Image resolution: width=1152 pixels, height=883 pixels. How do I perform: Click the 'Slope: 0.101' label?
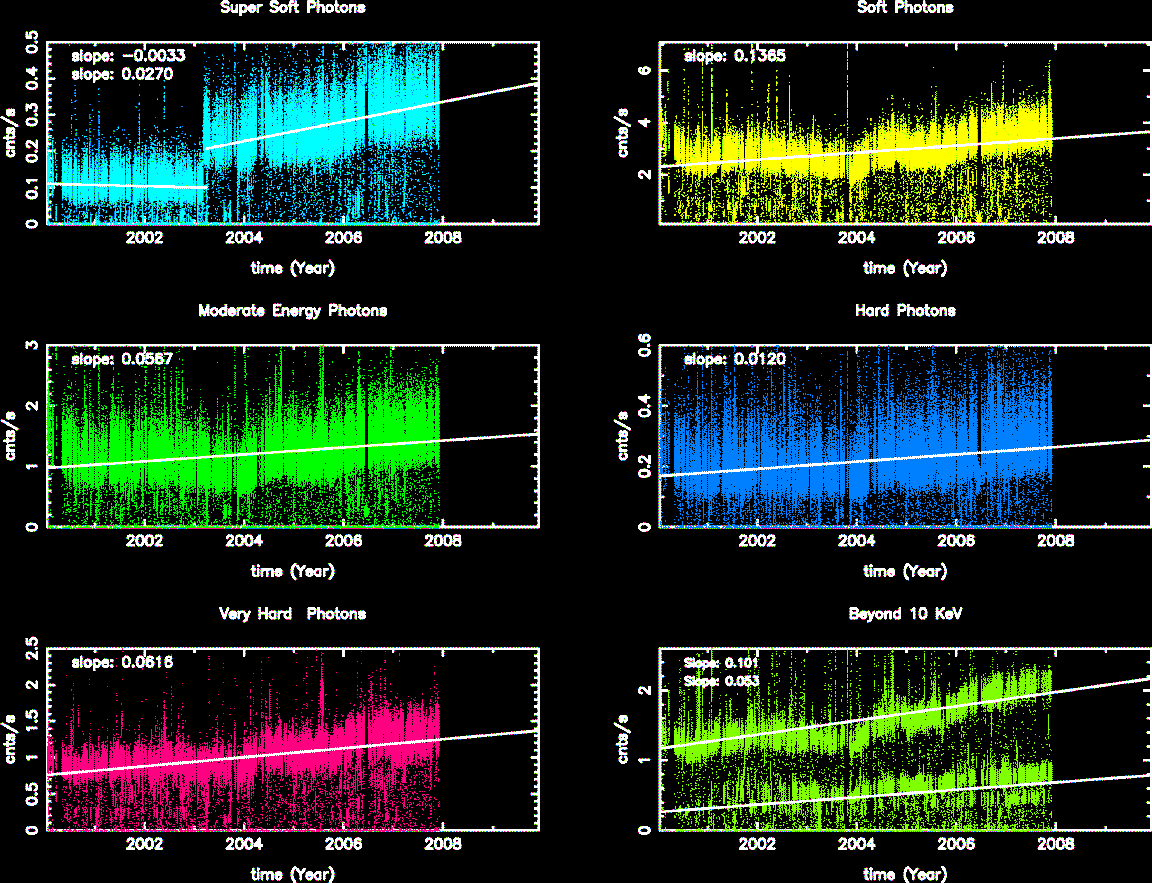click(x=721, y=663)
